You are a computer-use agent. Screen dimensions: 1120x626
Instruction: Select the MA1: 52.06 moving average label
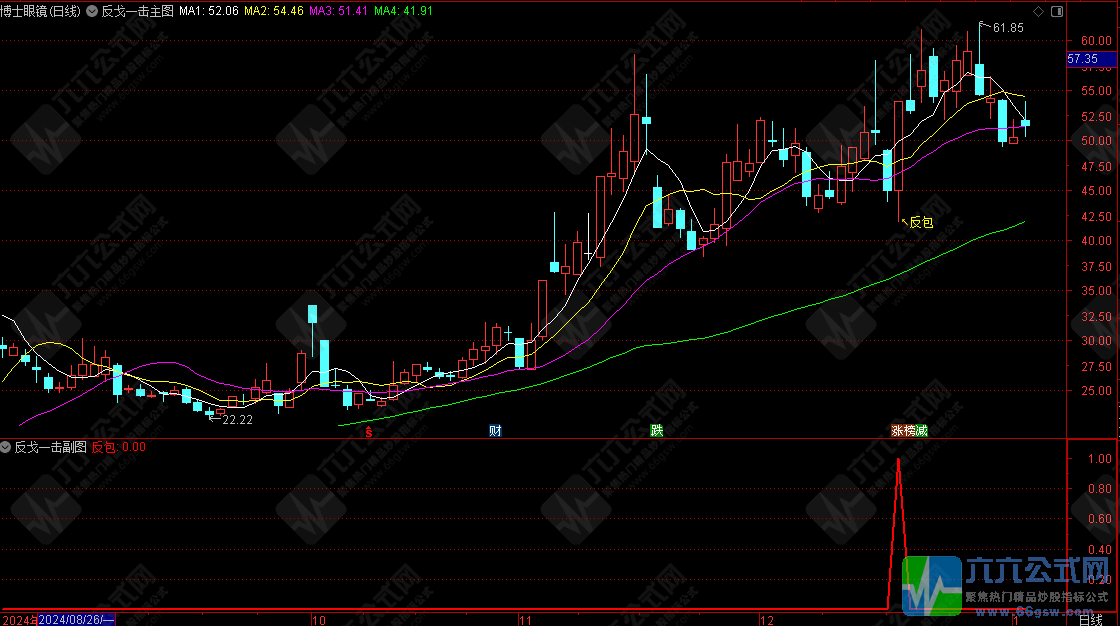pyautogui.click(x=209, y=11)
